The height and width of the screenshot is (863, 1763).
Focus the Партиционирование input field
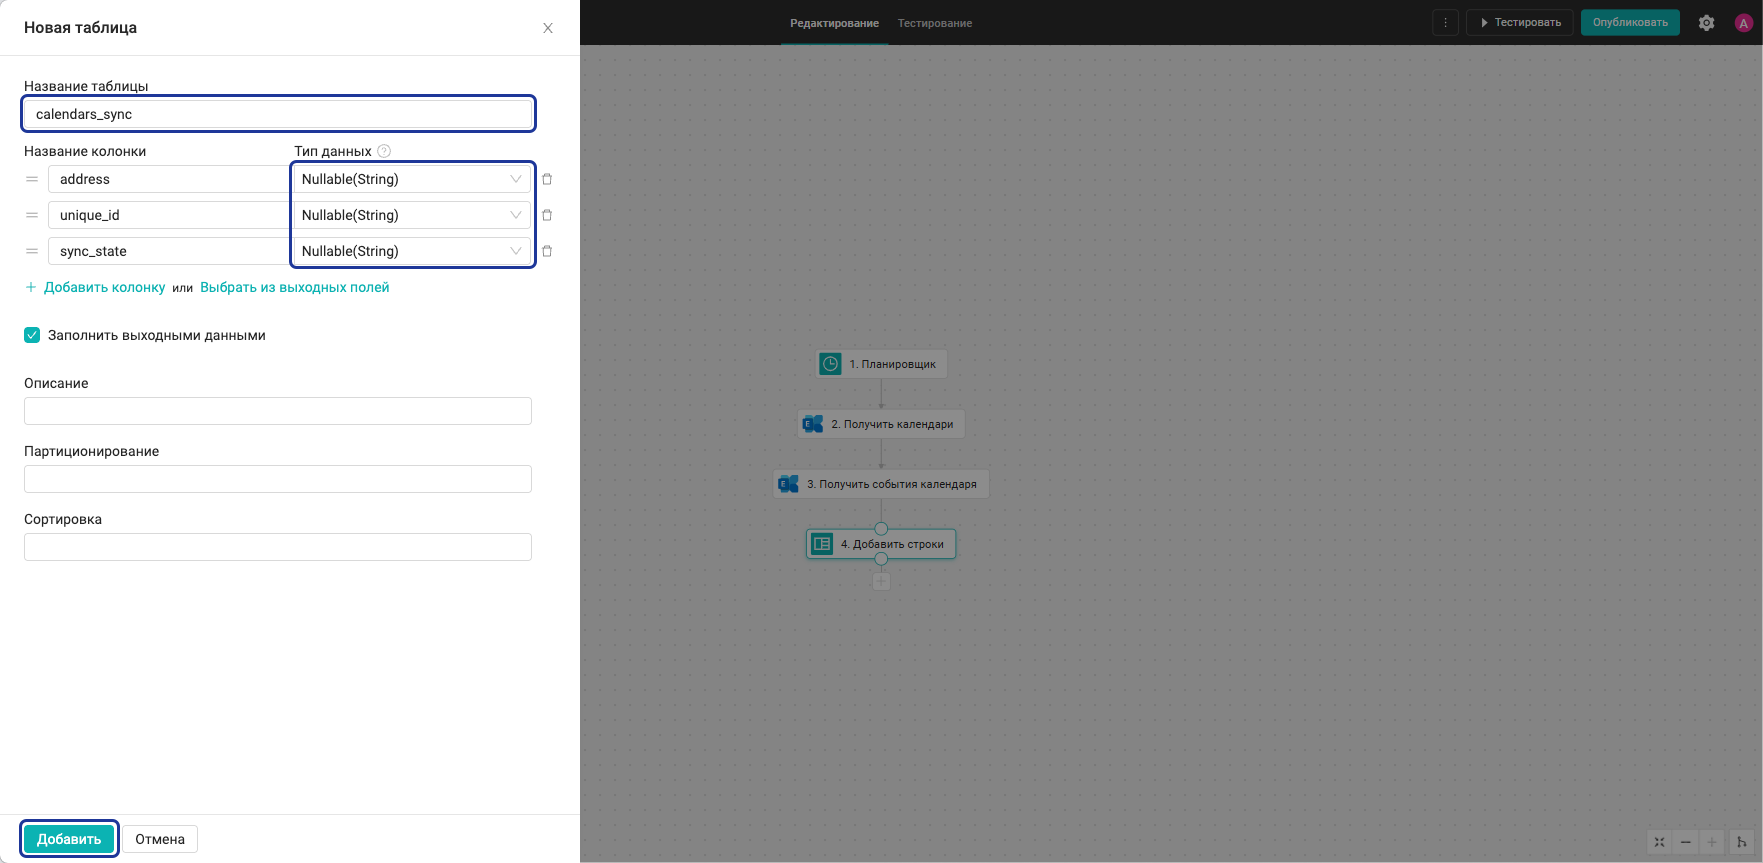click(x=278, y=479)
